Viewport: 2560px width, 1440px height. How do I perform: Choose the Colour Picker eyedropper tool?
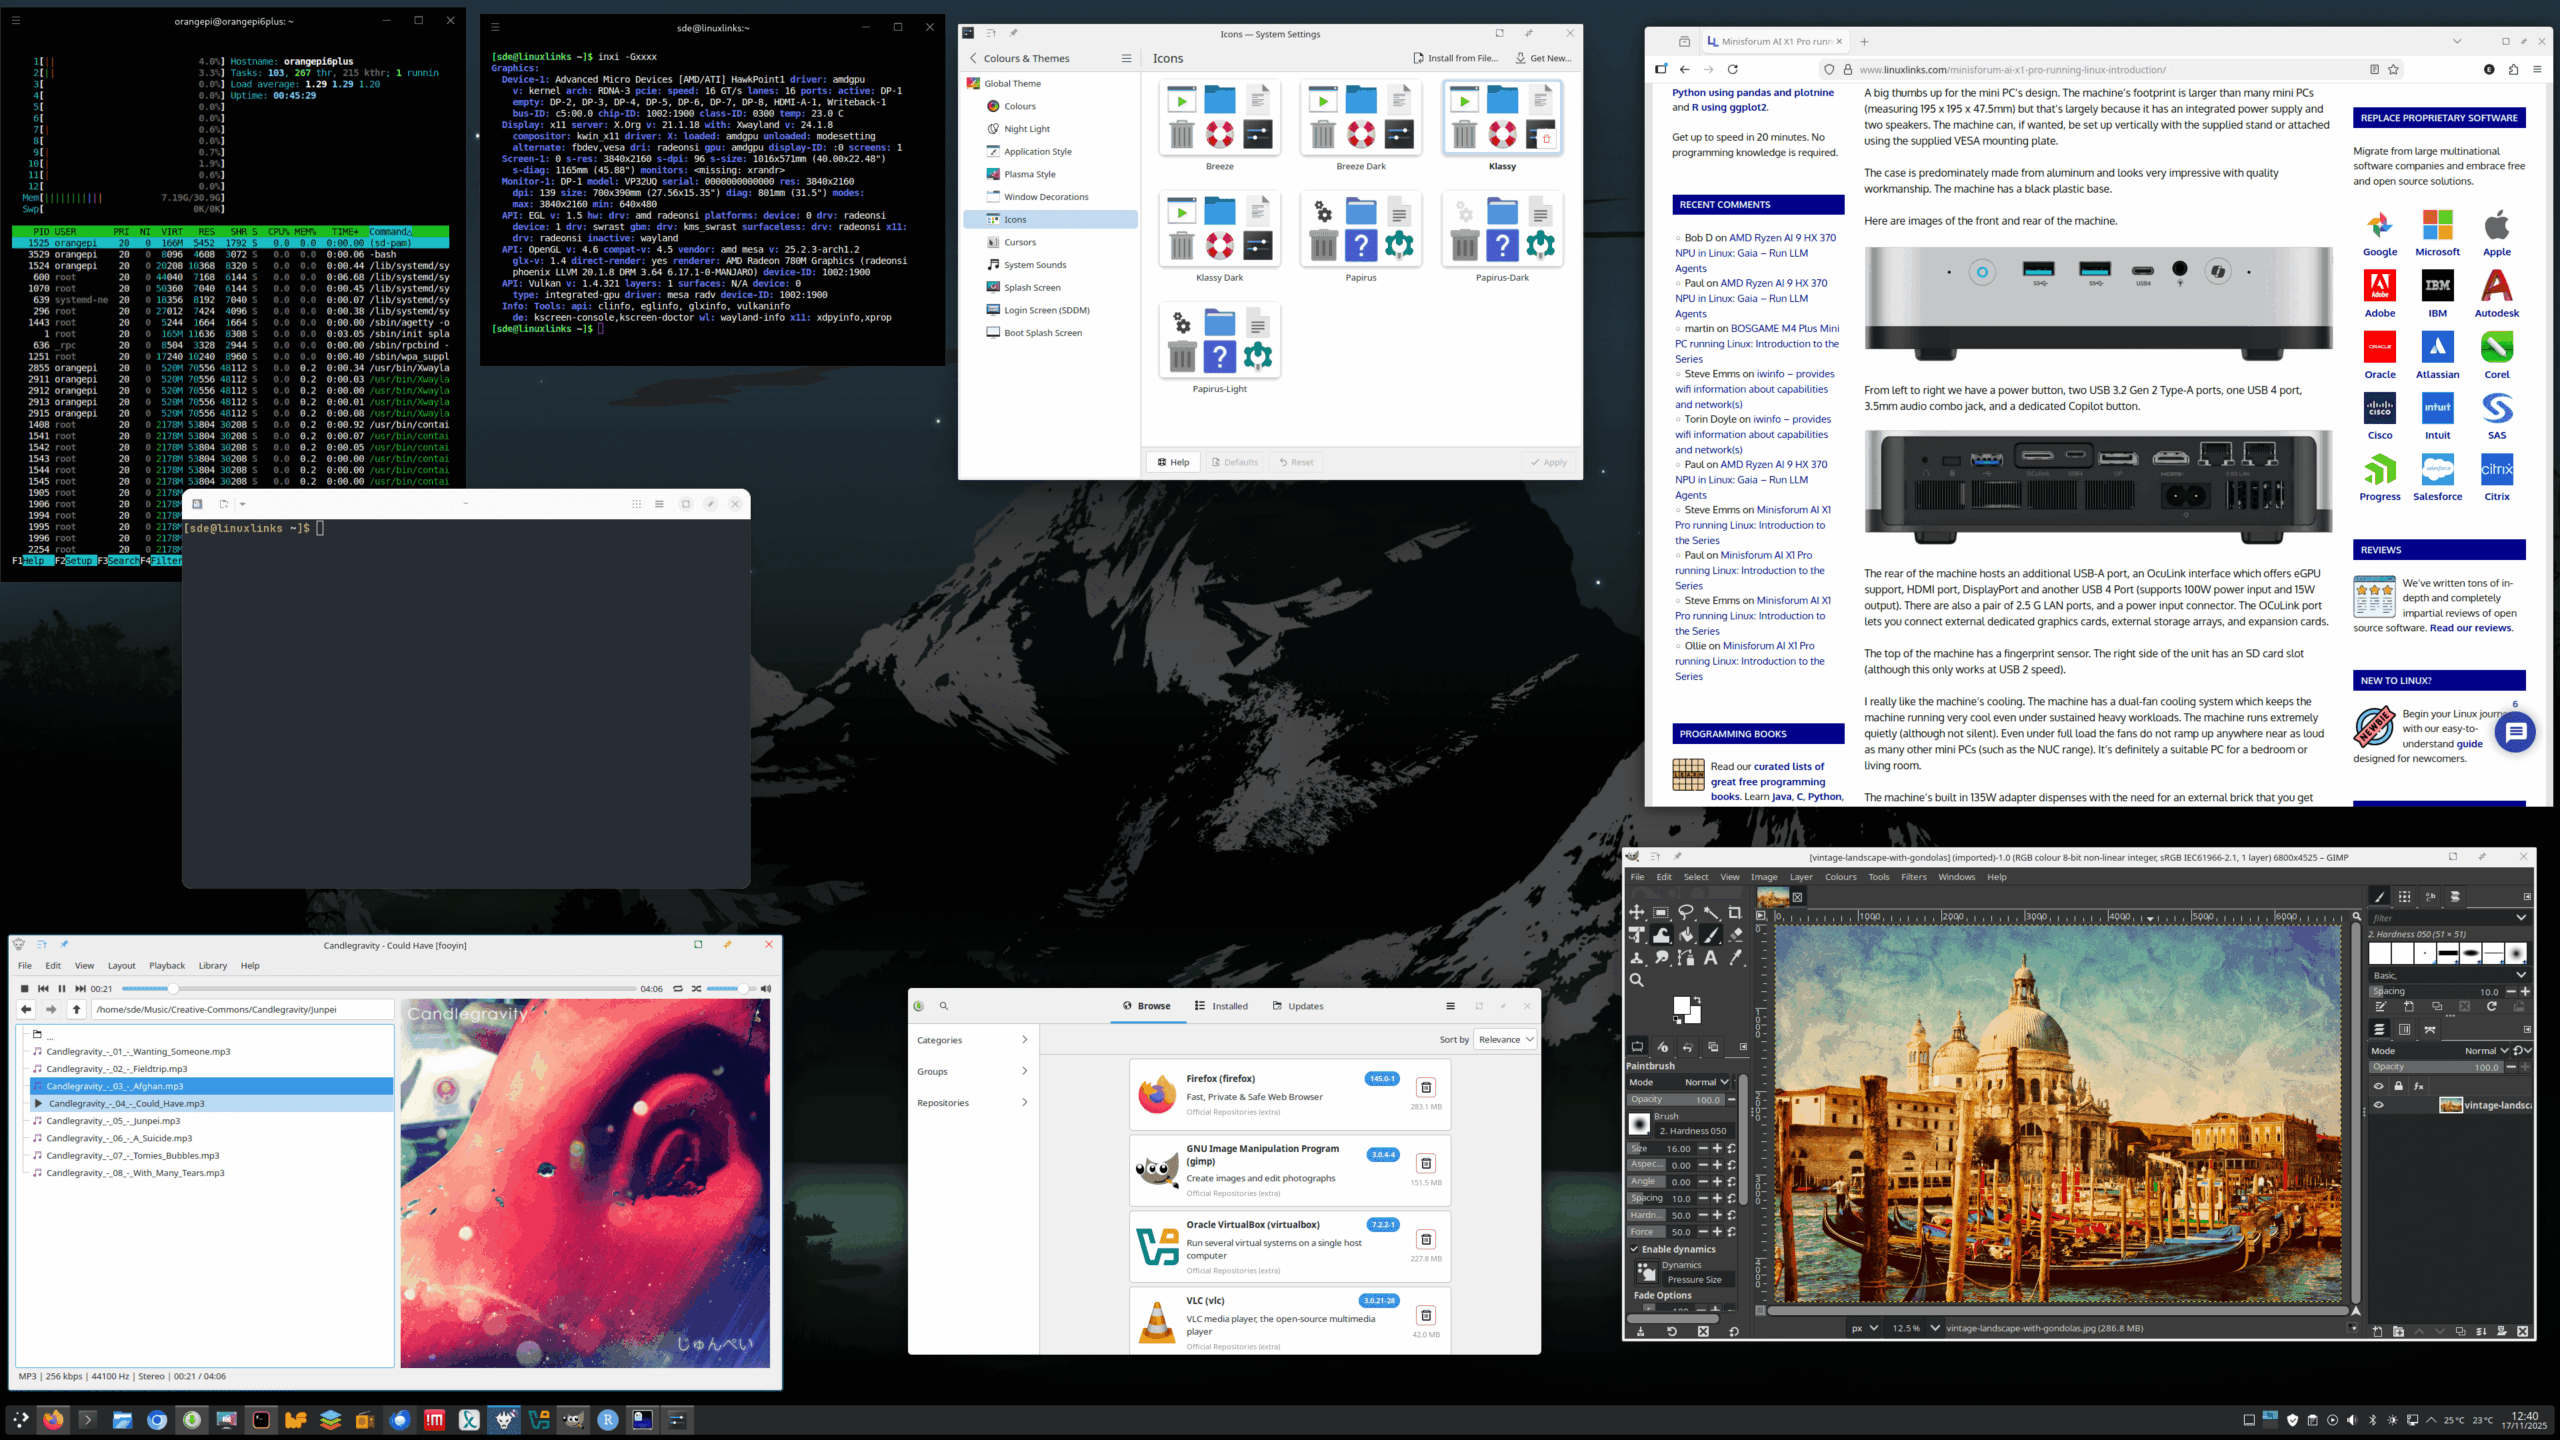[x=1736, y=958]
